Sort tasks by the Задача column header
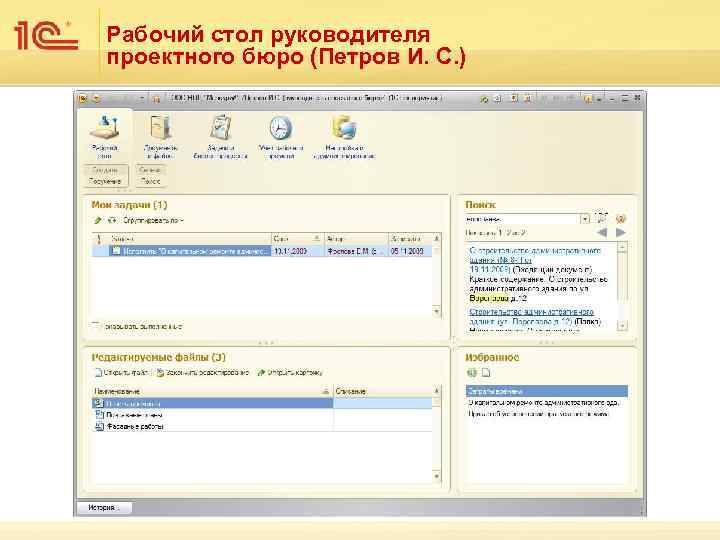The height and width of the screenshot is (540, 720). 188,239
